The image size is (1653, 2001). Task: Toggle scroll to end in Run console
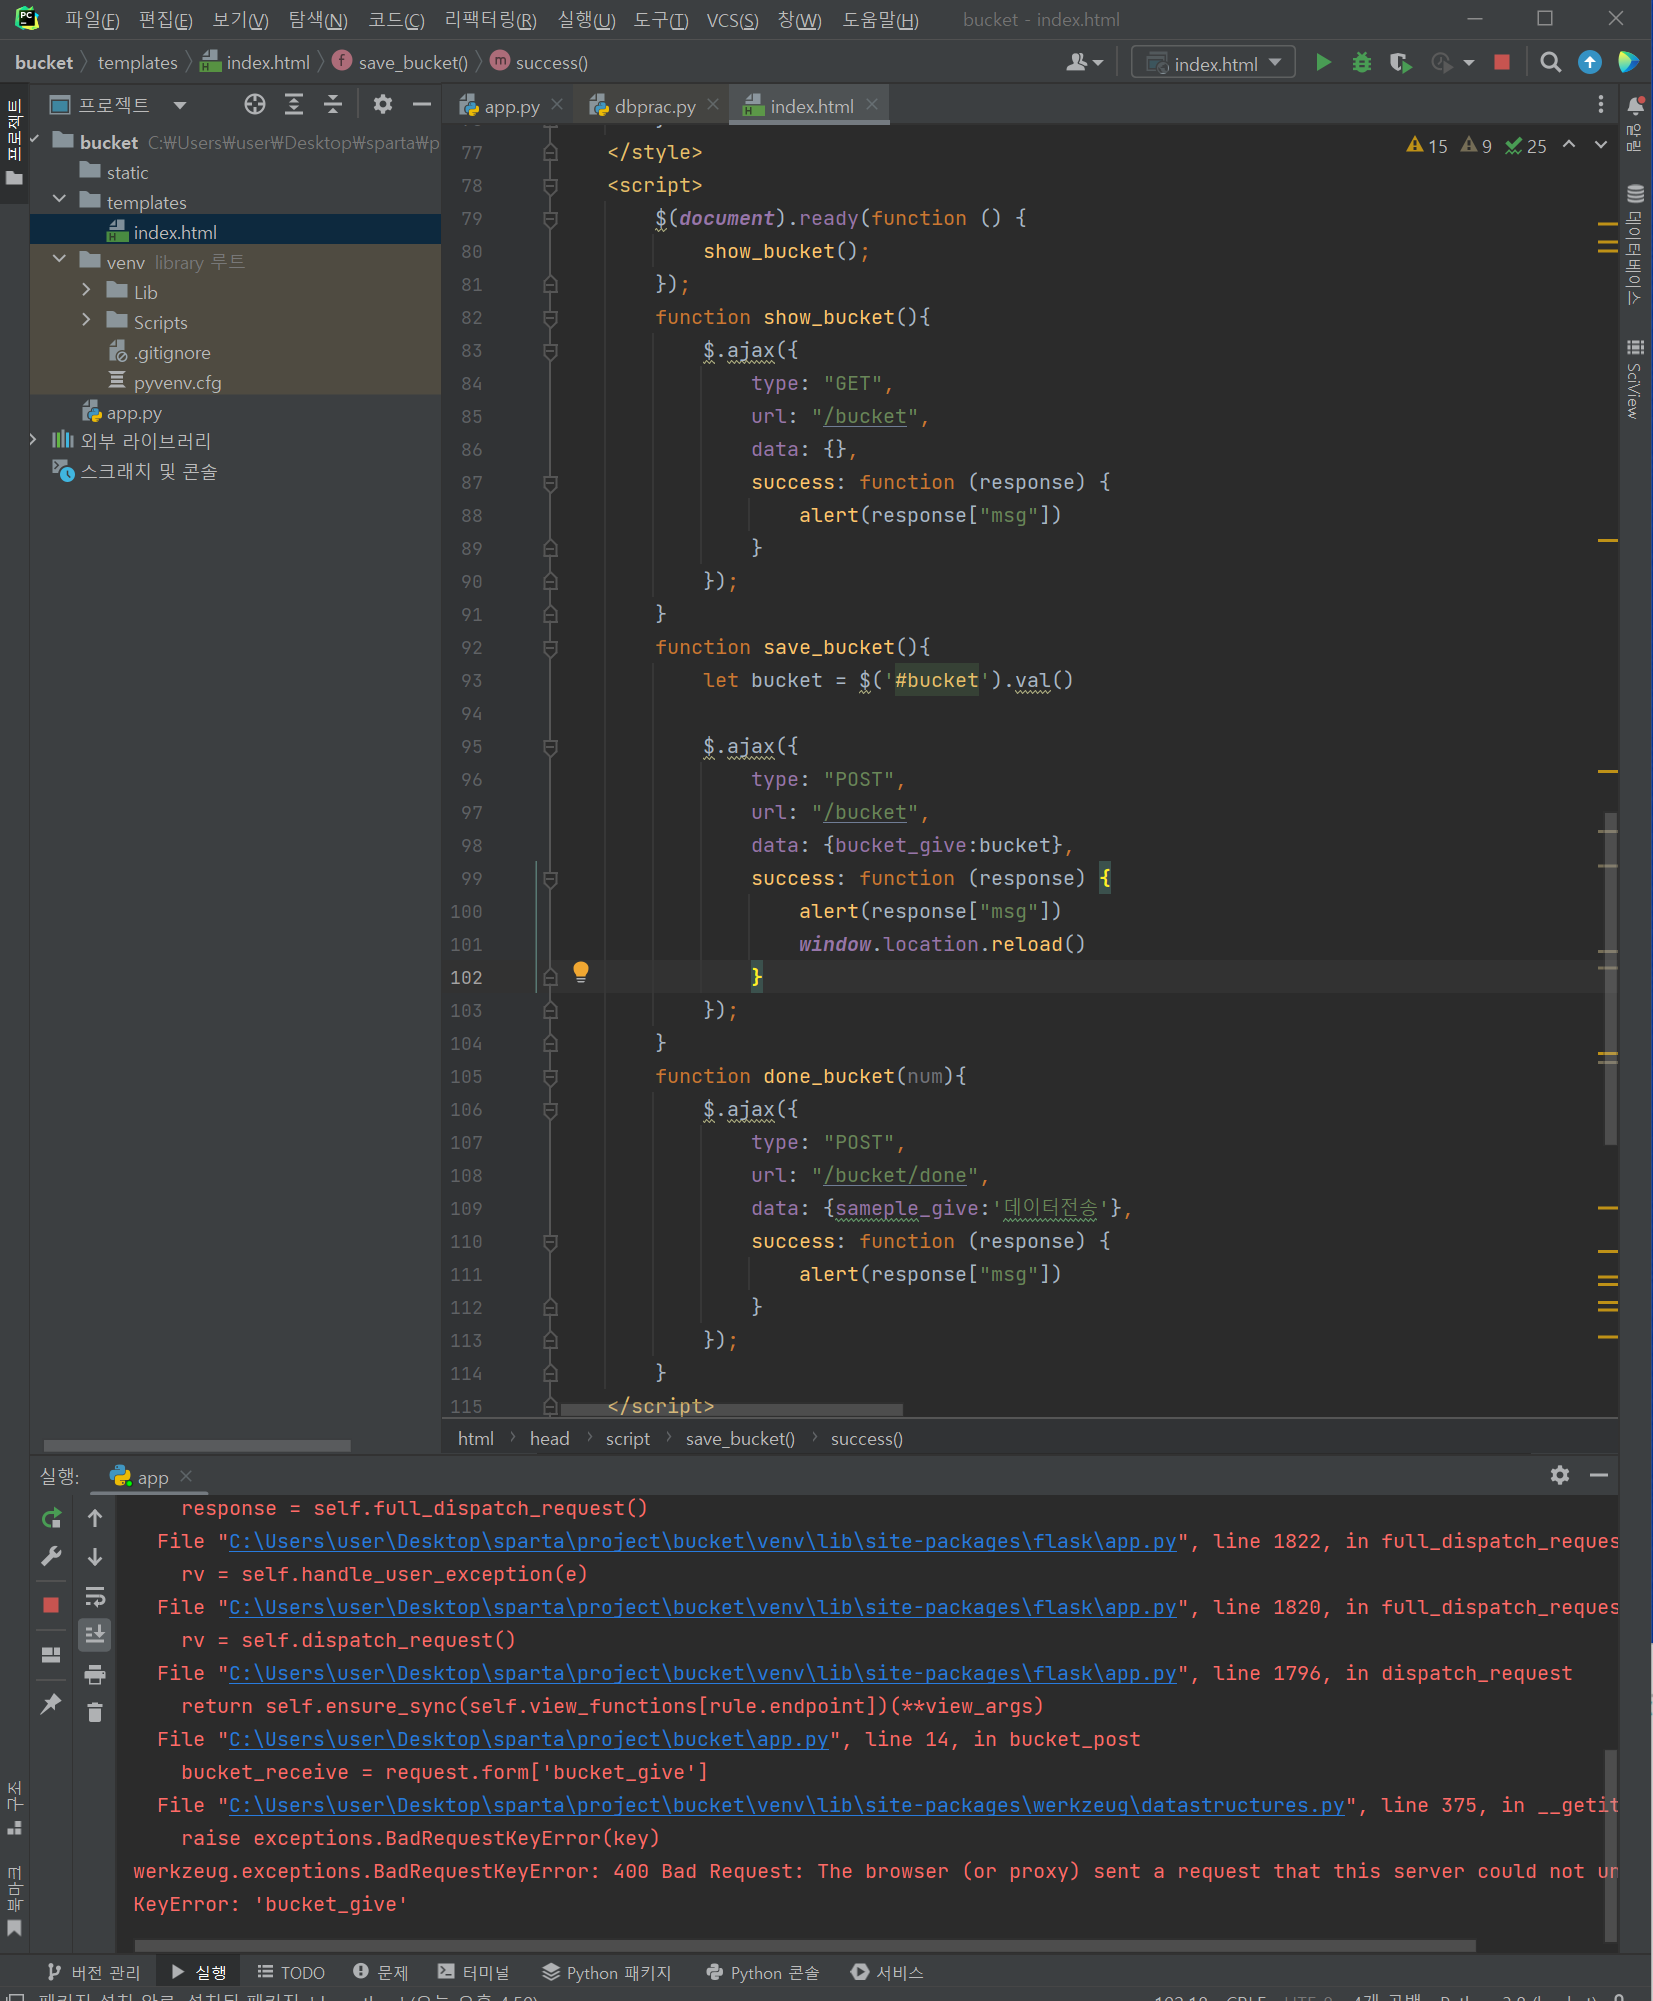95,1635
